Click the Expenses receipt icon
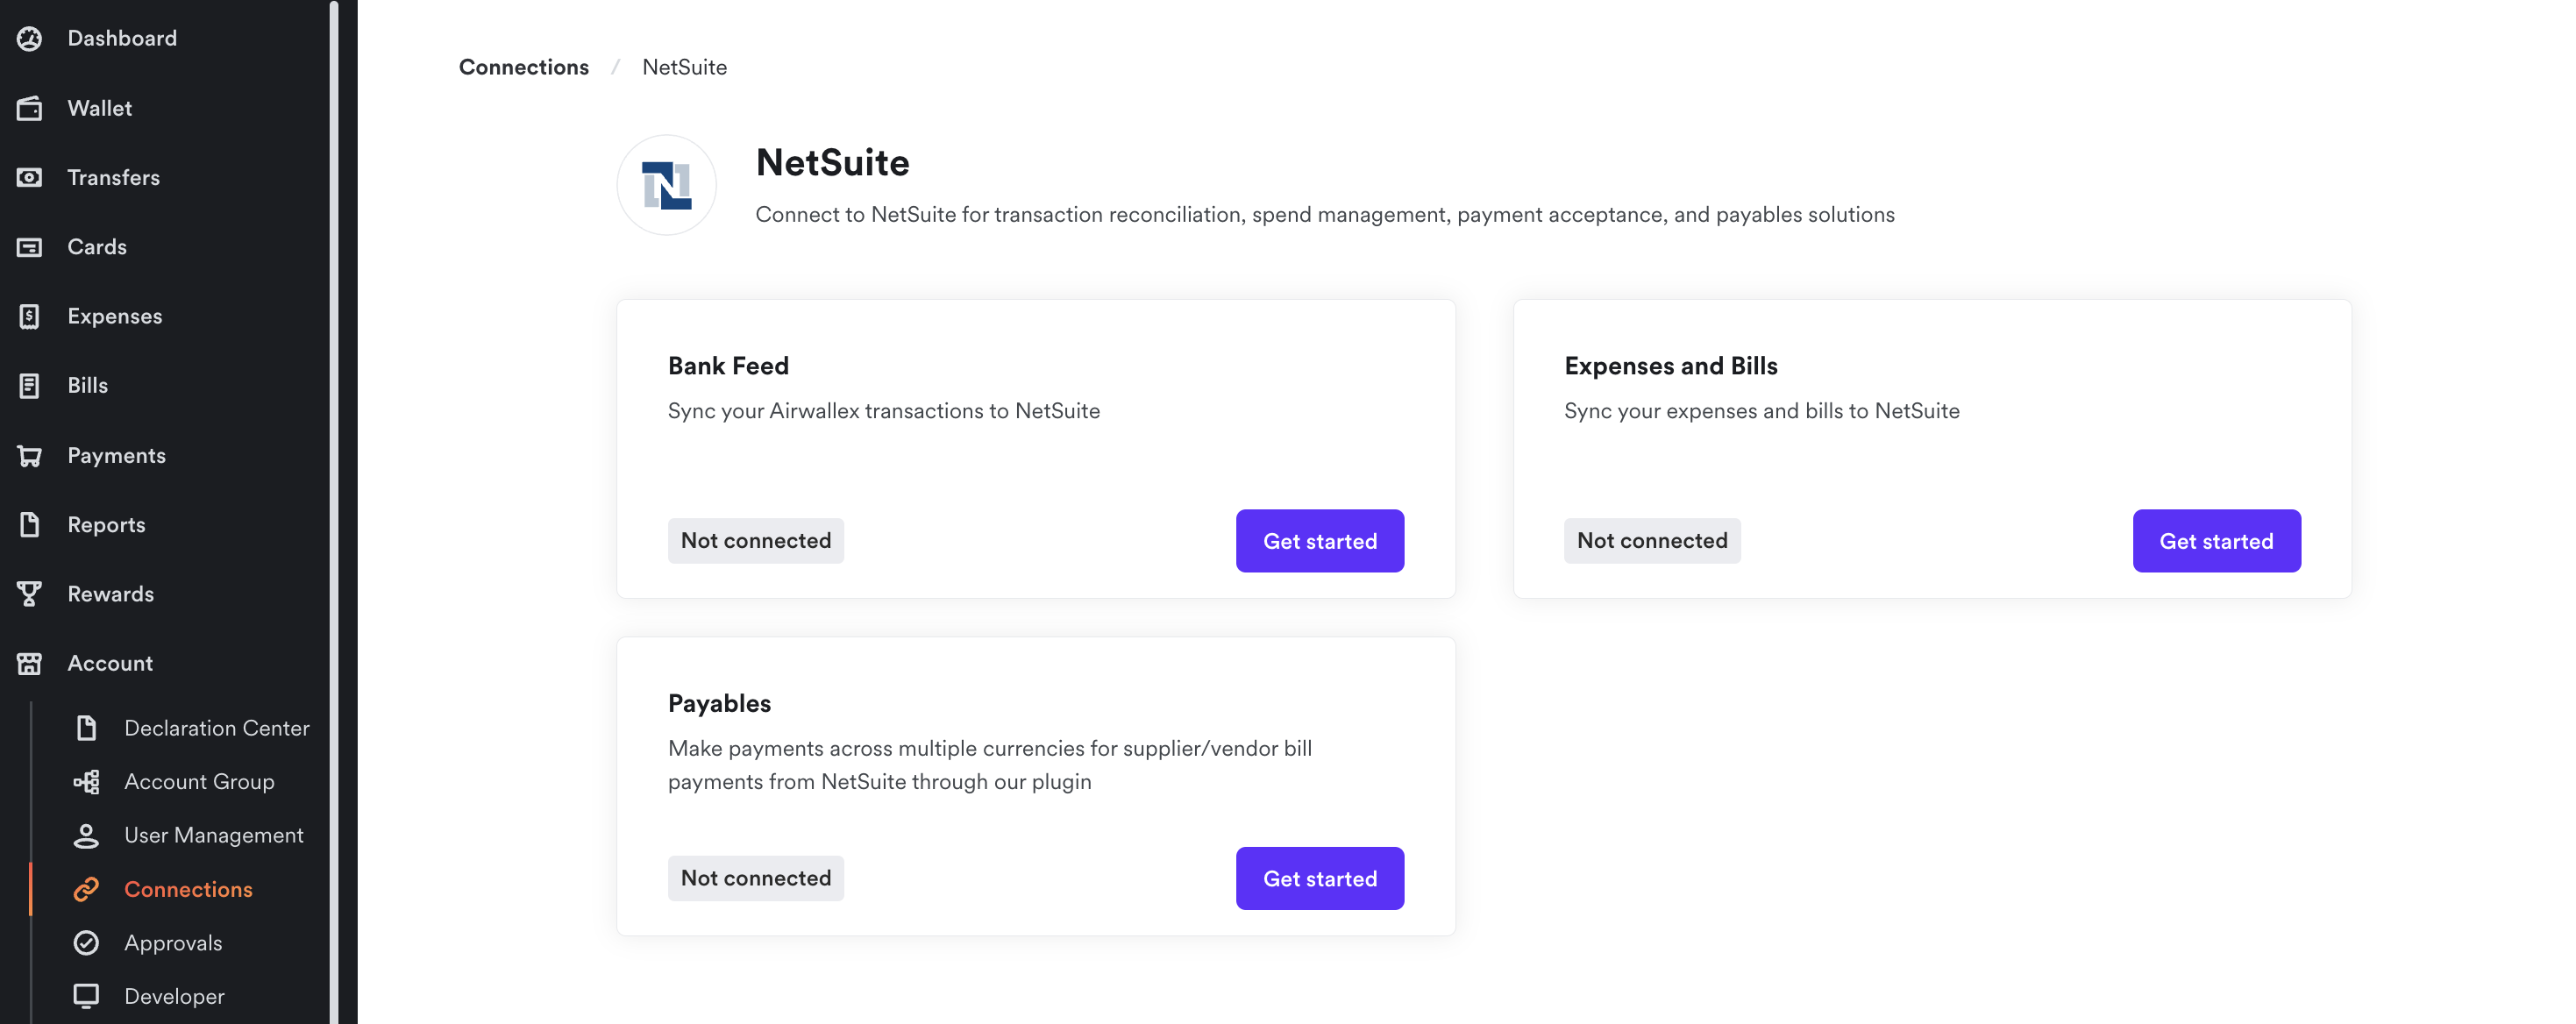Viewport: 2576px width, 1024px height. click(x=30, y=316)
